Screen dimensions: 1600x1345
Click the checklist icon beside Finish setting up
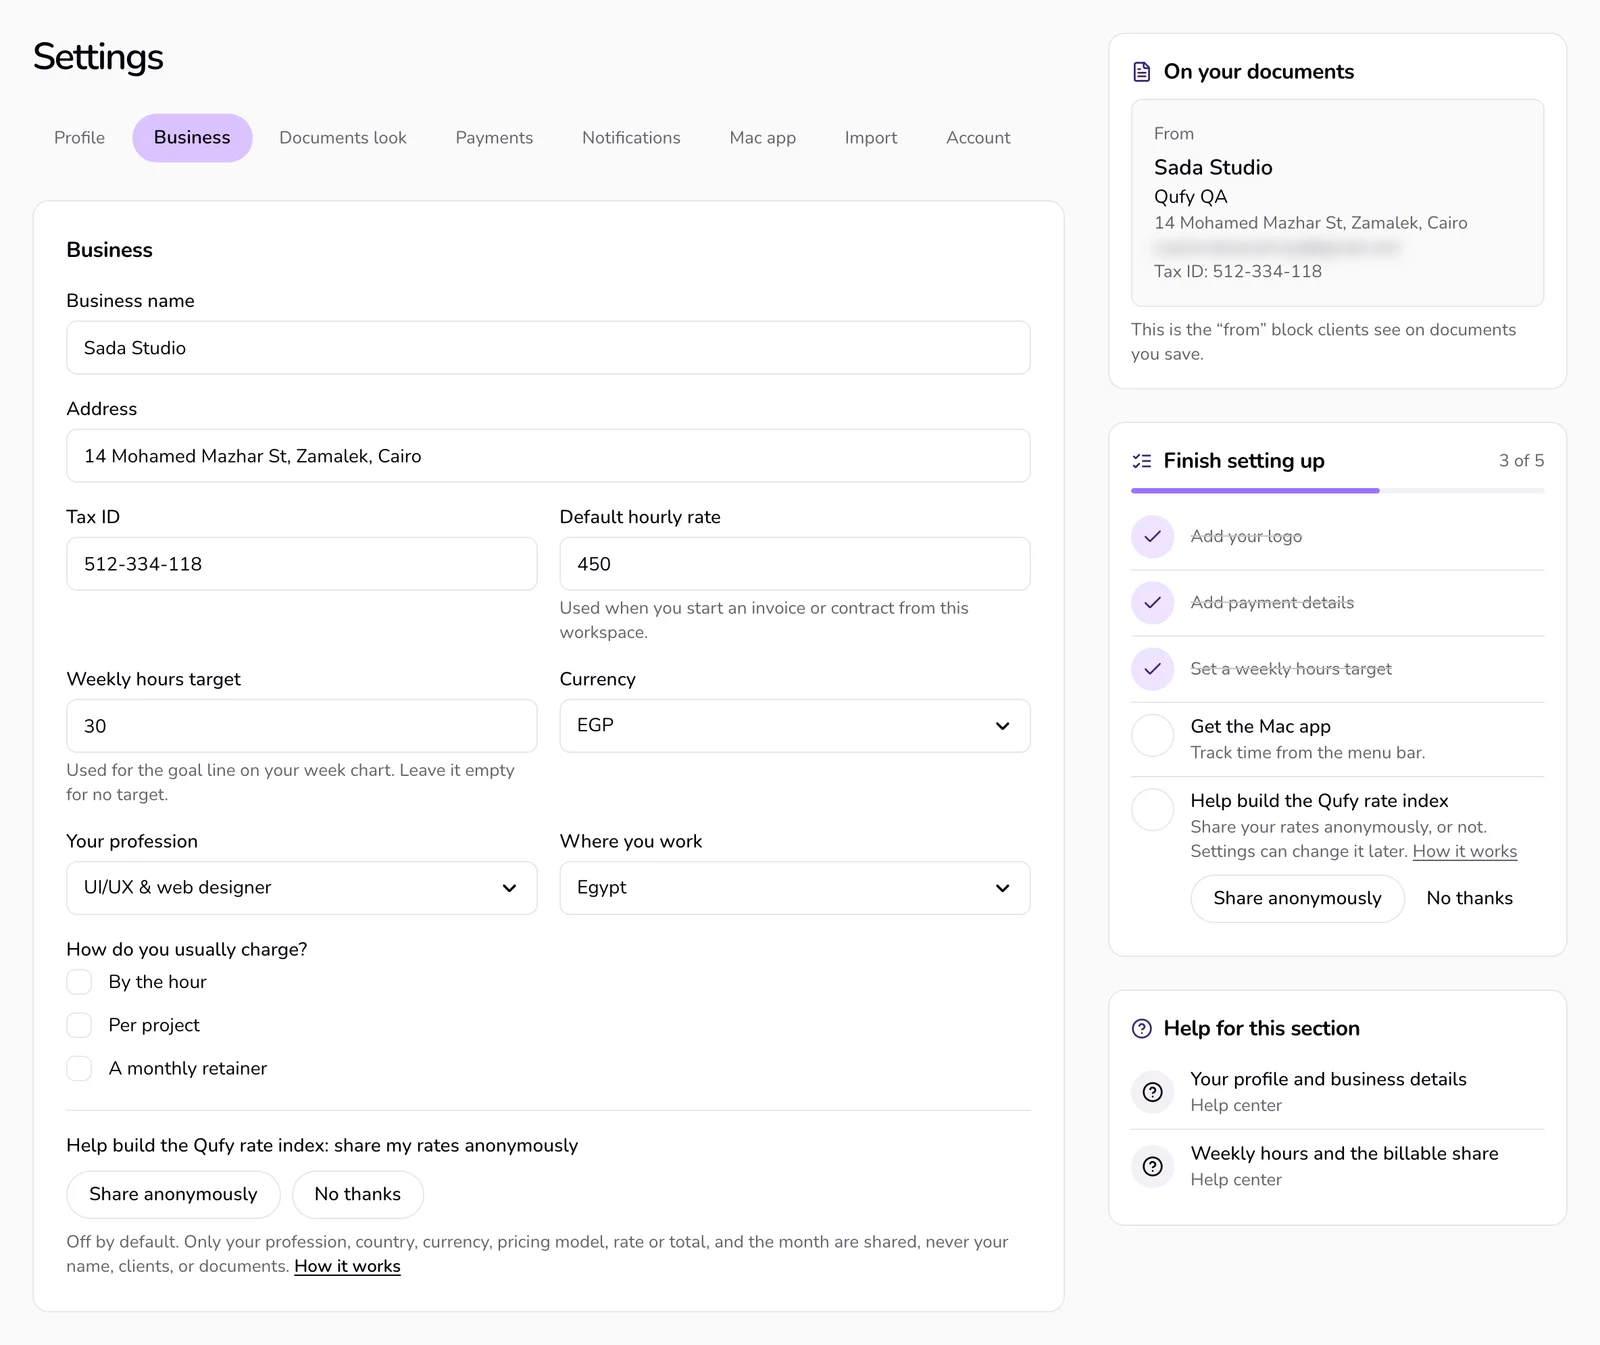pos(1141,461)
